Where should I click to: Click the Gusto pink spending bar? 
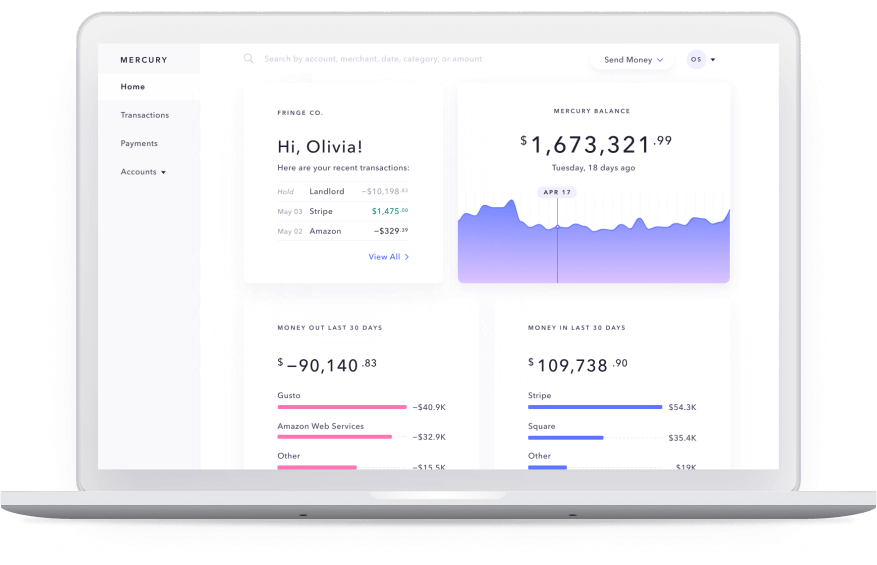(341, 407)
